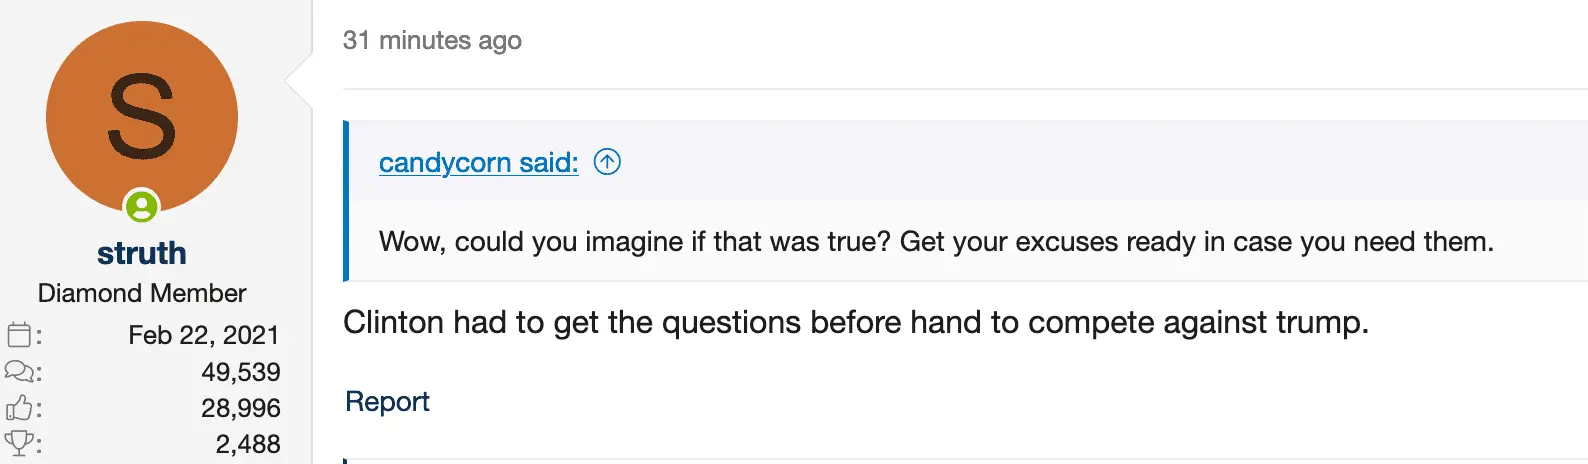Click the quoted text about excuses
Viewport: 1588px width, 464px height.
coord(936,242)
